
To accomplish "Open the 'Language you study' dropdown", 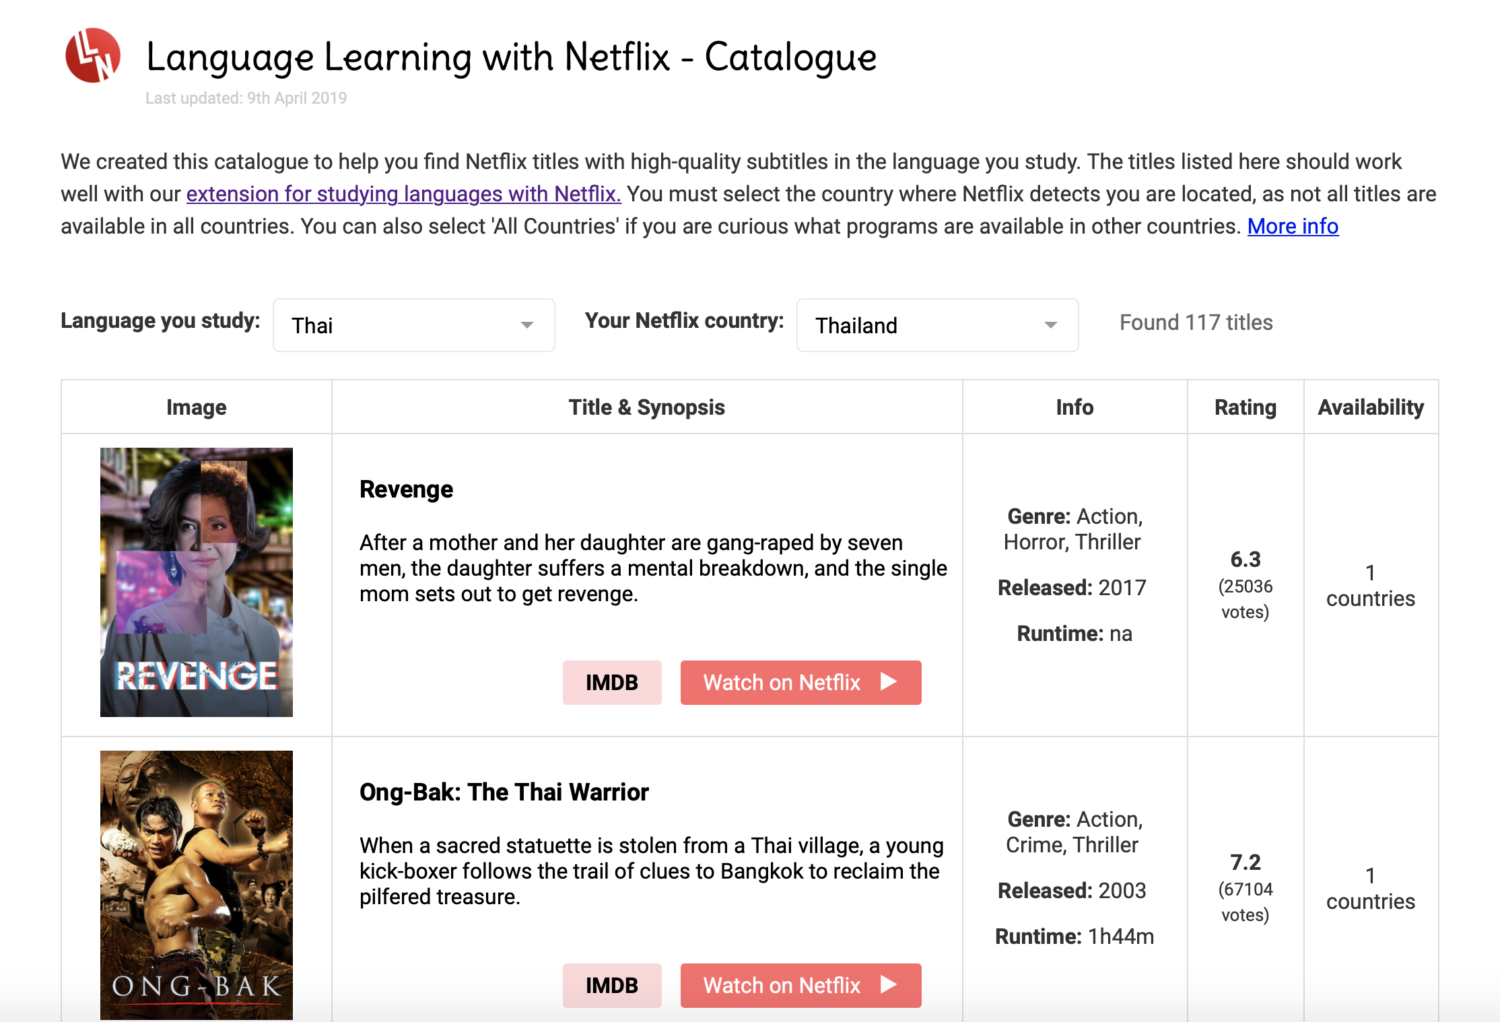I will coord(413,325).
